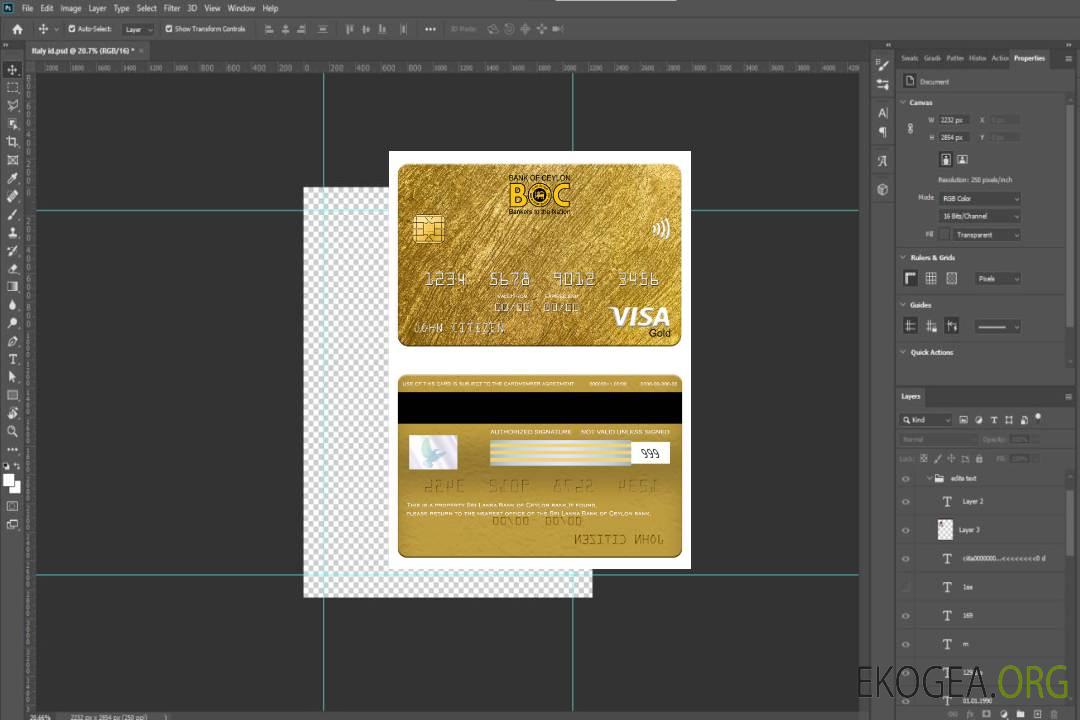Open the Image menu

tap(71, 8)
